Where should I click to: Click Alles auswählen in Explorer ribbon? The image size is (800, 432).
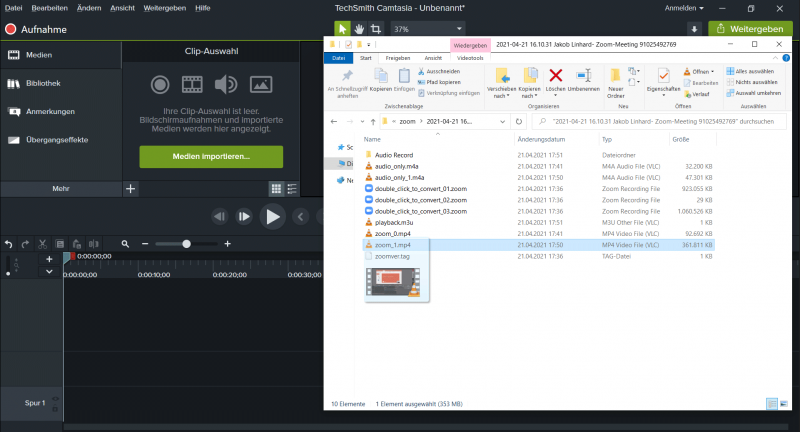pos(751,71)
